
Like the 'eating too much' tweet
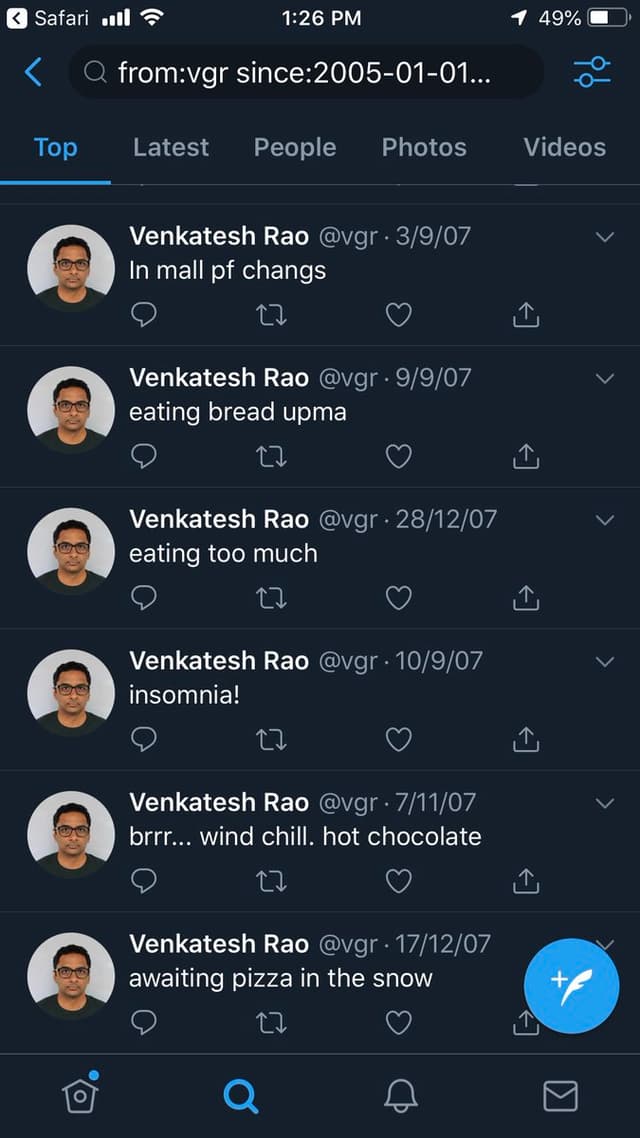click(x=398, y=597)
